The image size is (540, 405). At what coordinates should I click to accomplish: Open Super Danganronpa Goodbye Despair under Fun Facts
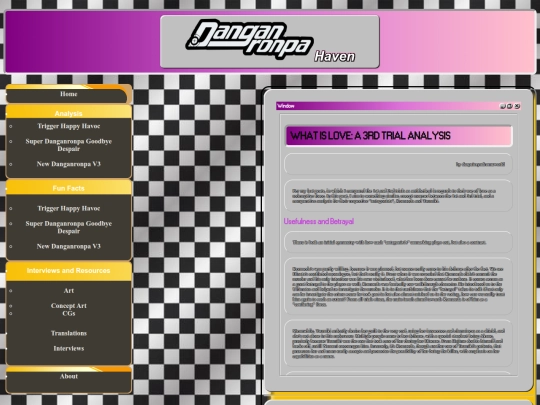pos(69,227)
